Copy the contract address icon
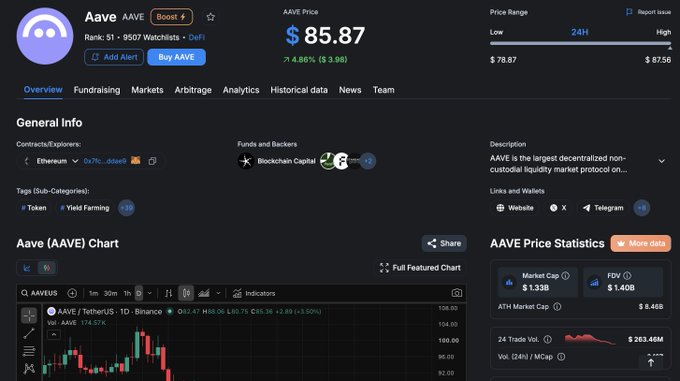 coord(152,161)
